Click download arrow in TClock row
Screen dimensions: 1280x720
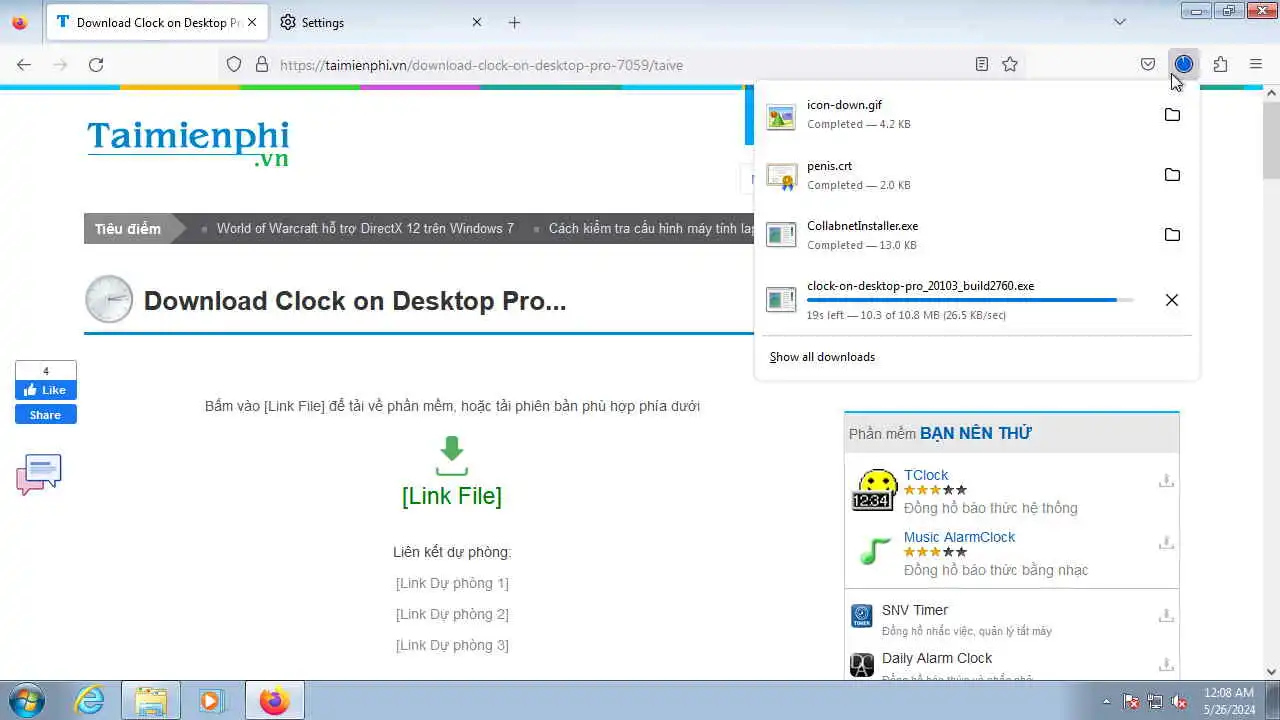pos(1166,481)
